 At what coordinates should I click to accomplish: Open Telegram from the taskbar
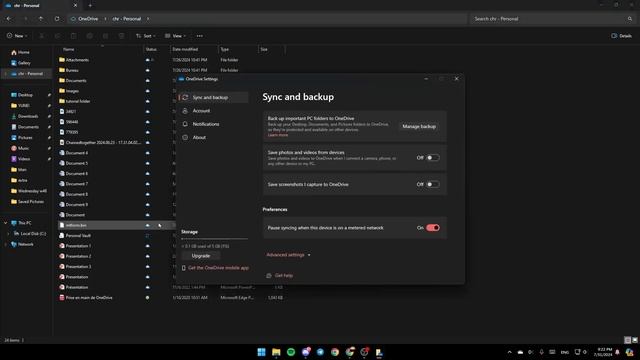tap(320, 352)
